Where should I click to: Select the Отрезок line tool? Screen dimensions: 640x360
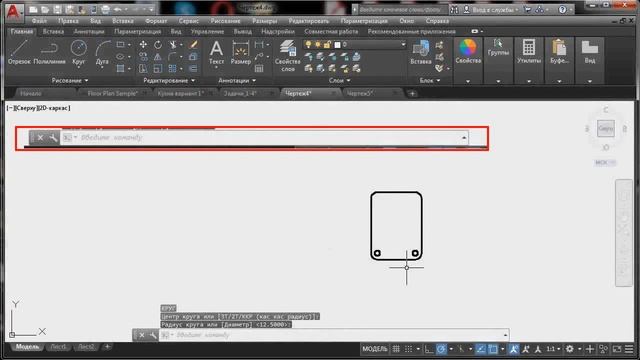point(19,52)
